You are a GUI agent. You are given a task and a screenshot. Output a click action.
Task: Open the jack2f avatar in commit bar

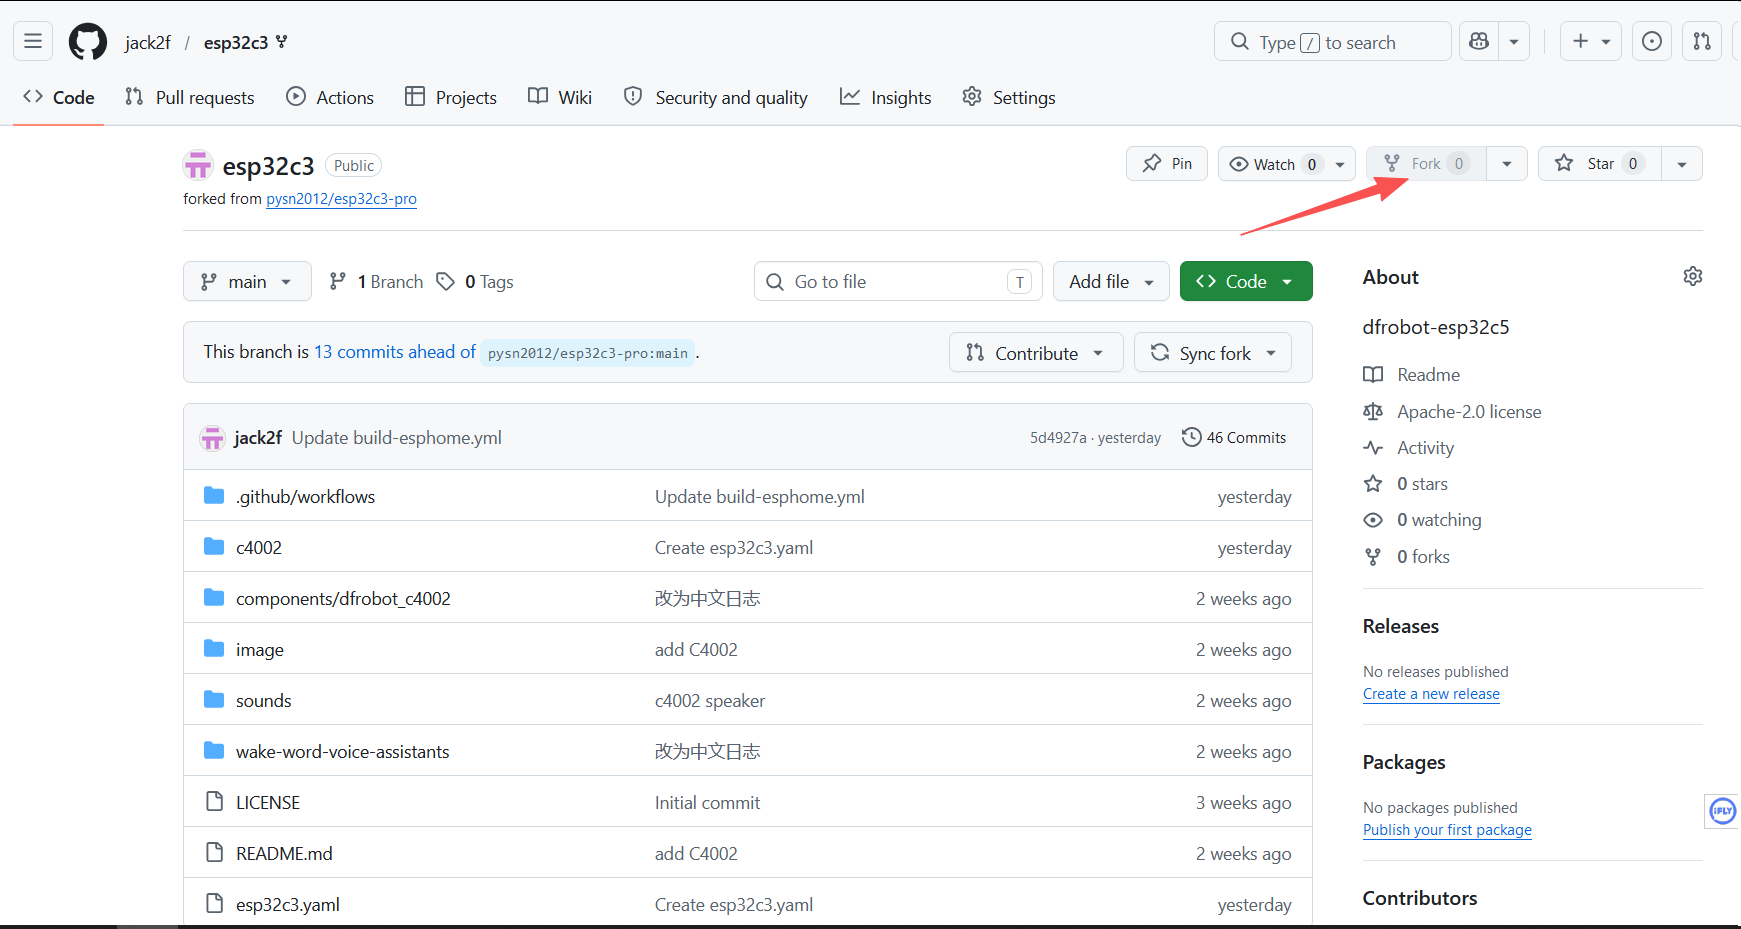212,438
